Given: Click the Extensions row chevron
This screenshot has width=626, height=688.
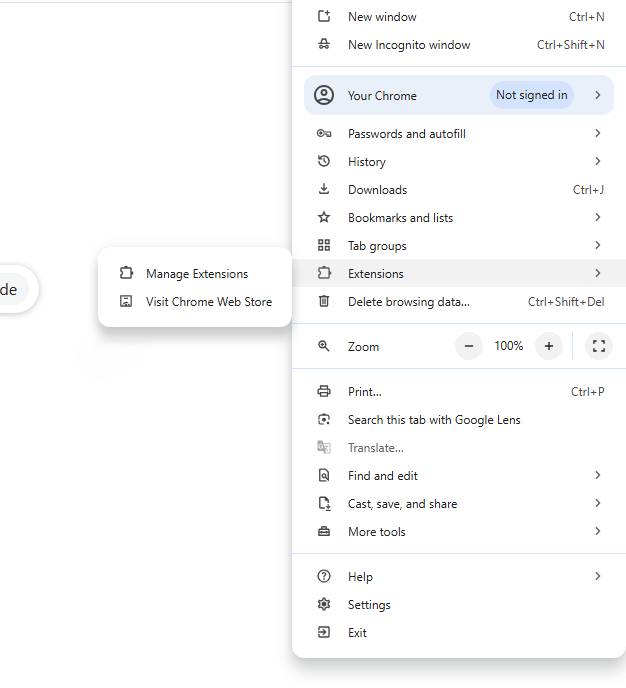Looking at the screenshot, I should click(x=597, y=273).
